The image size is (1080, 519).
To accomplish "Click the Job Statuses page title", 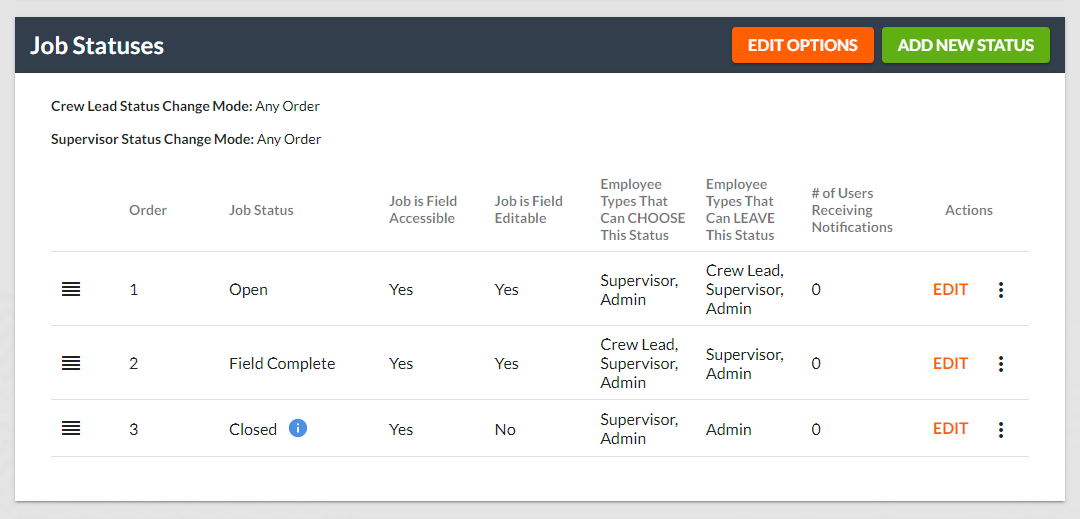I will point(97,45).
